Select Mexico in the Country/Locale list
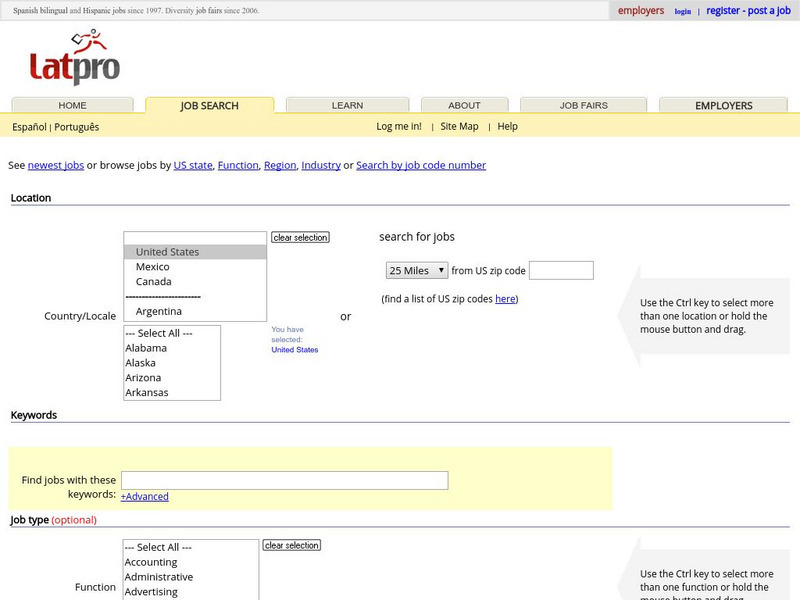 (x=152, y=266)
